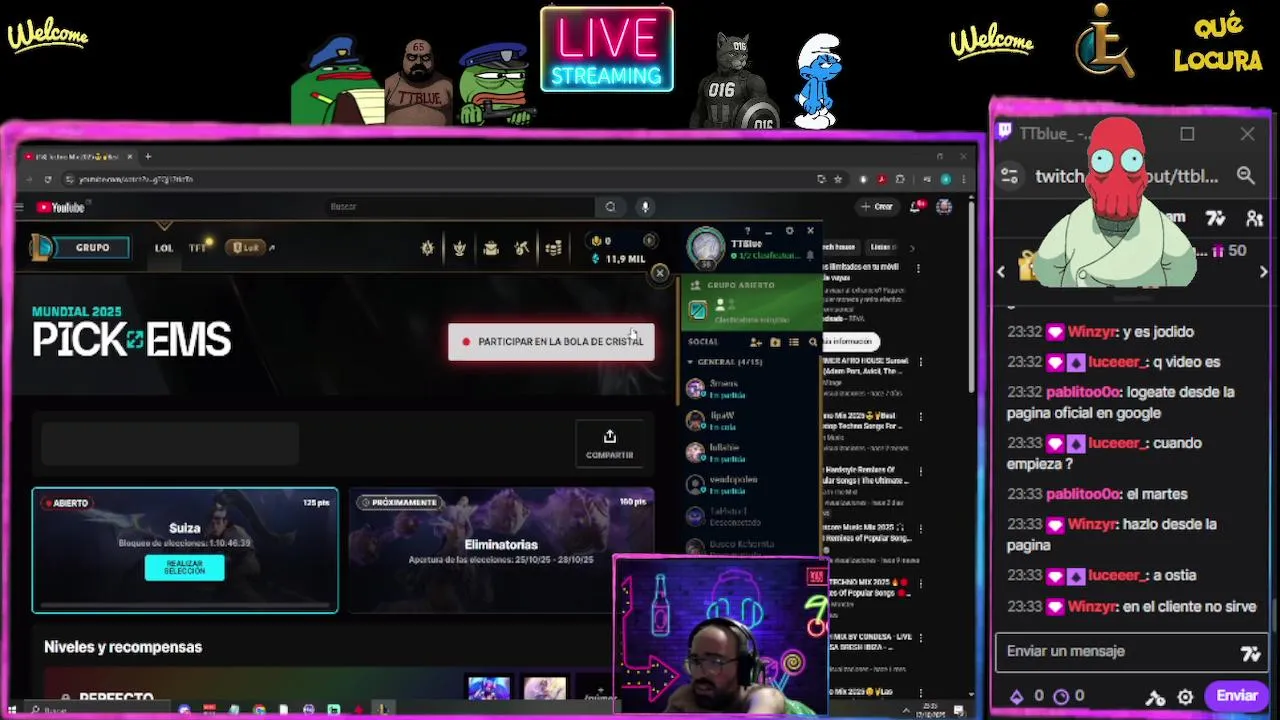Open YouTube notifications bell
1280x720 pixels.
coord(915,207)
